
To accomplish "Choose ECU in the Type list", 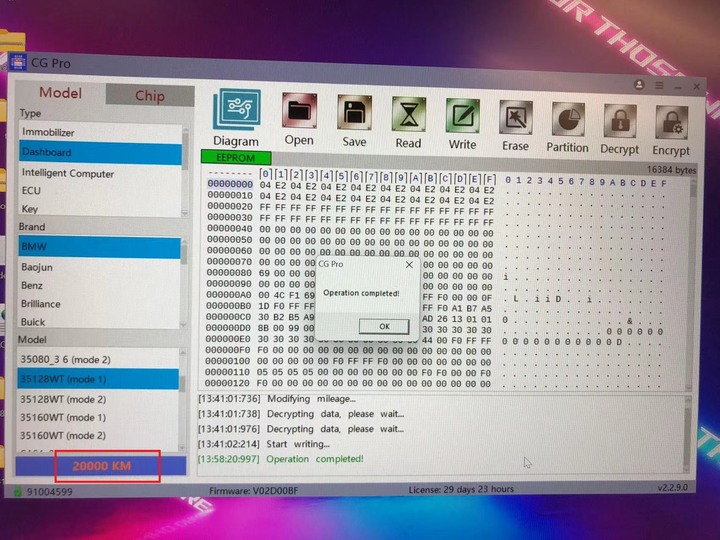I will click(100, 191).
